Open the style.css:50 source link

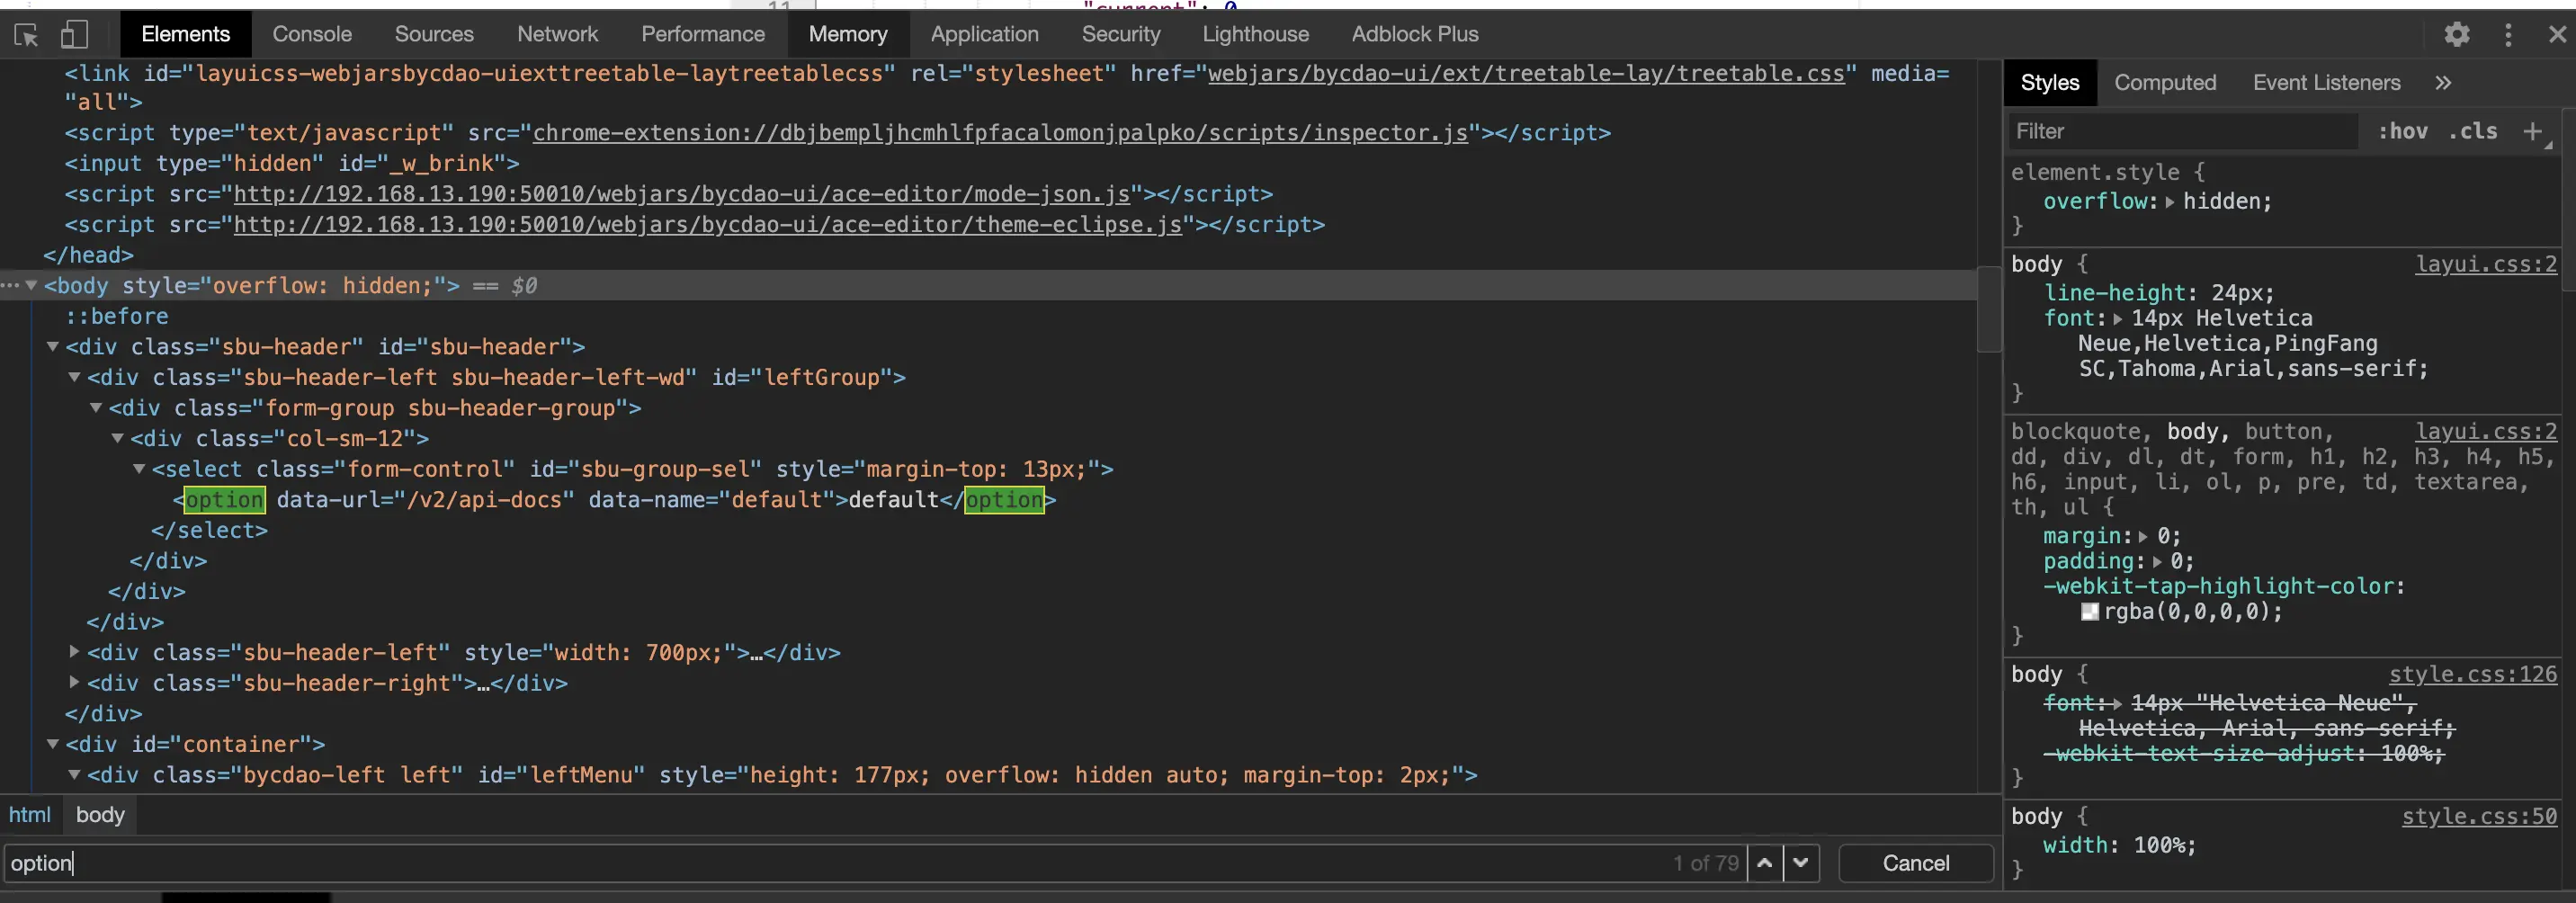pos(2479,816)
